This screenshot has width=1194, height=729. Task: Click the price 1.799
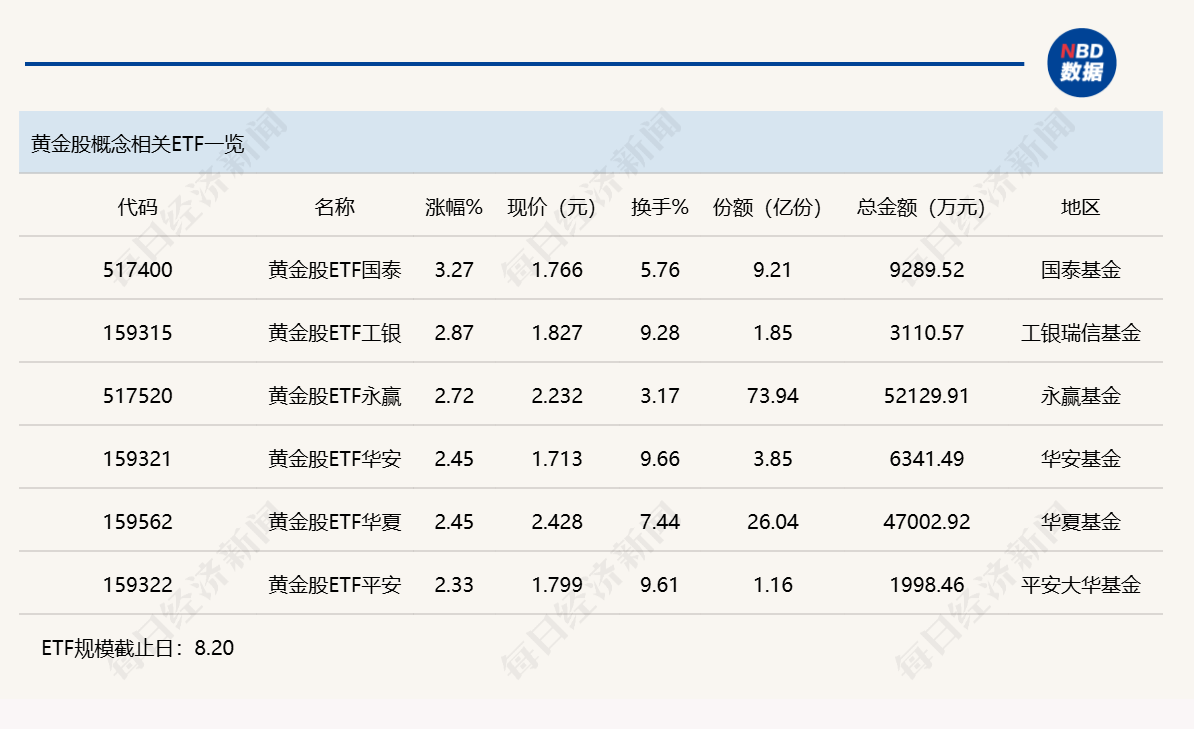tap(557, 585)
